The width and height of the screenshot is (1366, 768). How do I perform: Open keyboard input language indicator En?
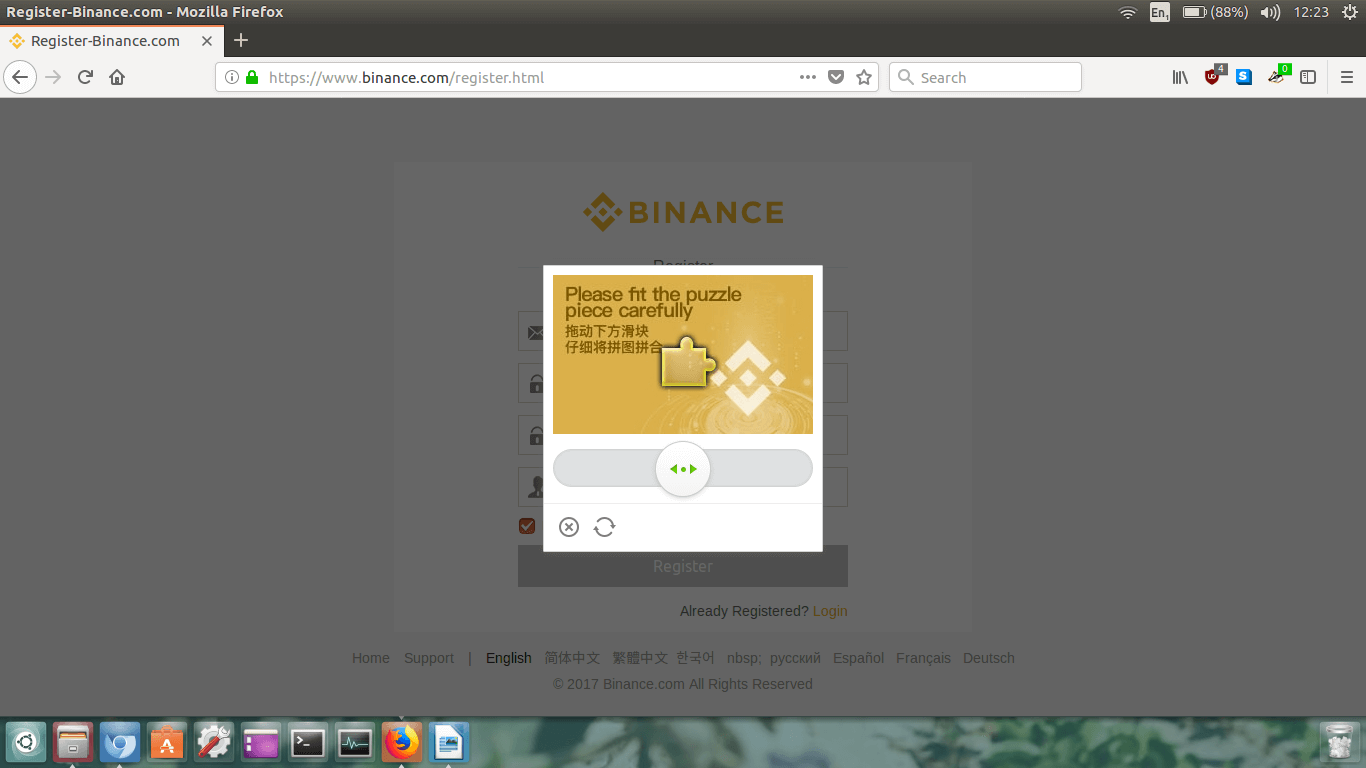(1159, 12)
